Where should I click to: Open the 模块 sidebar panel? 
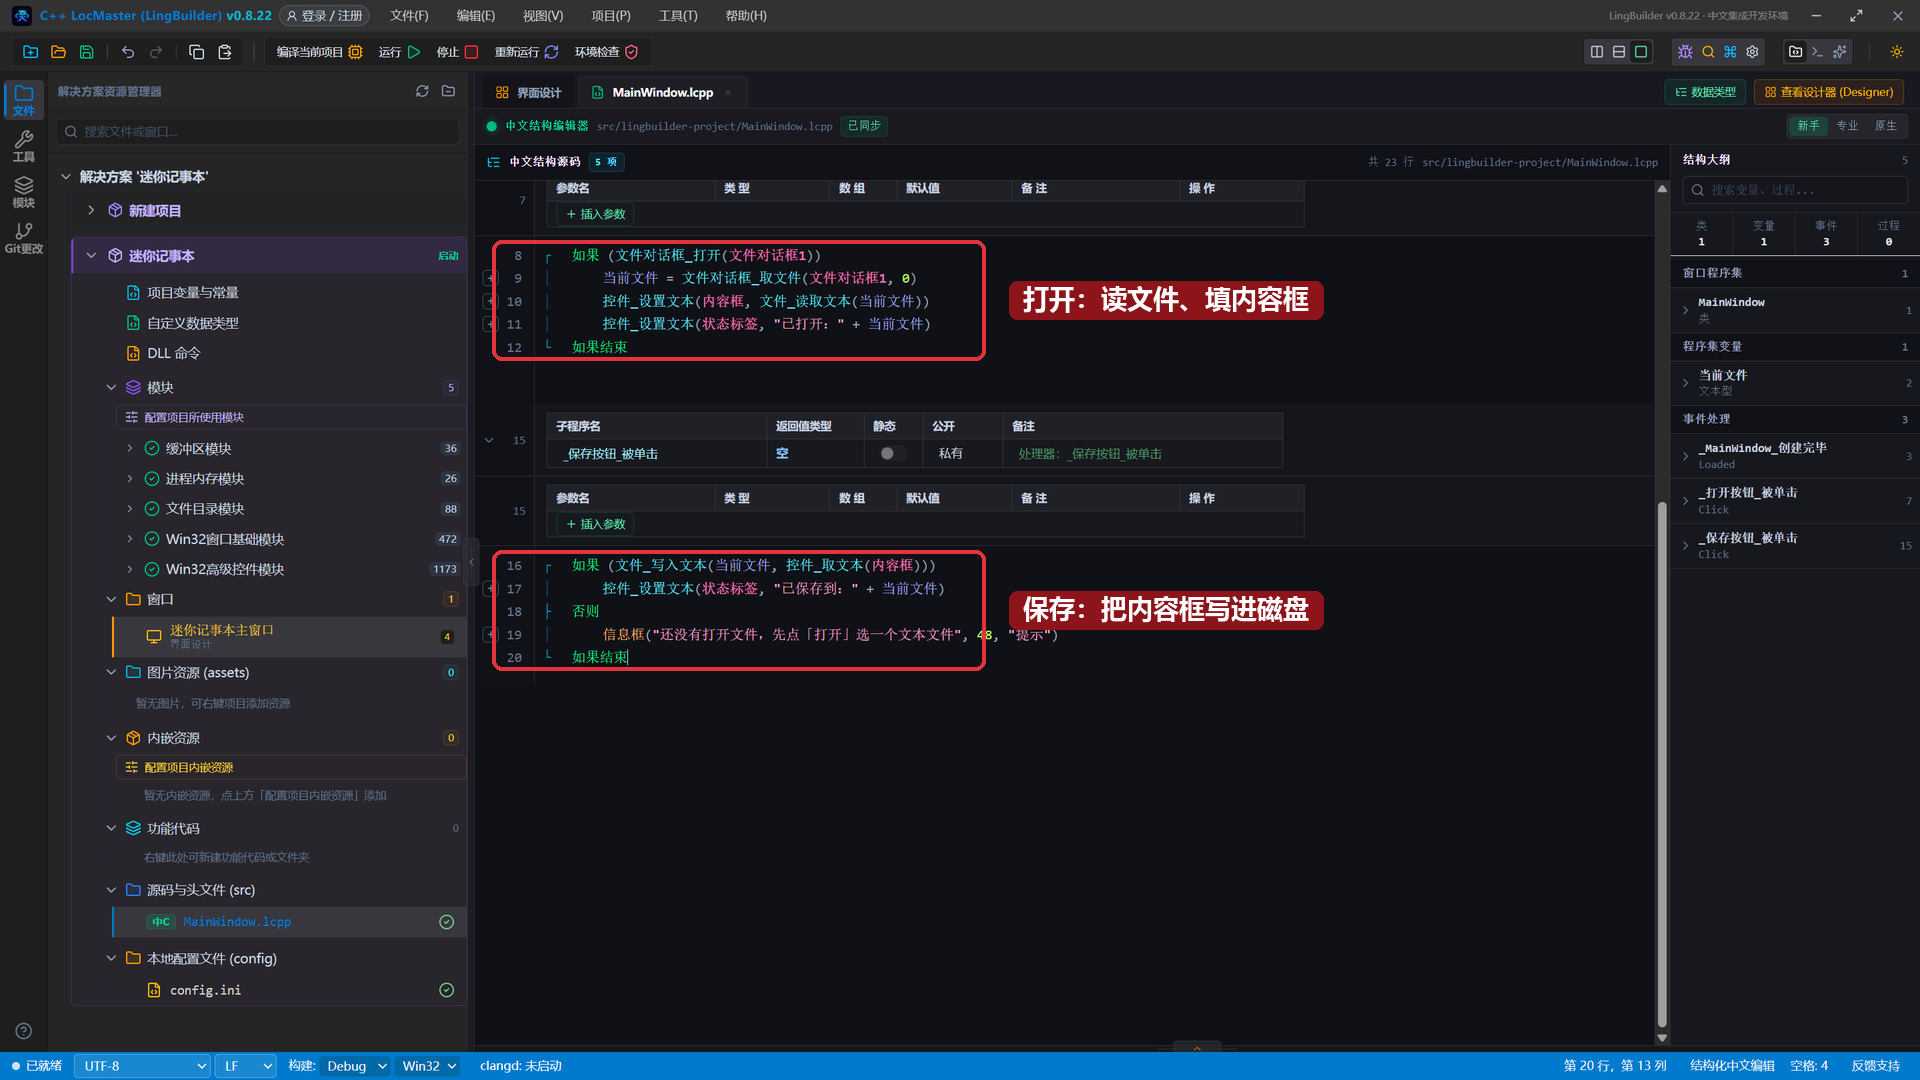tap(24, 192)
